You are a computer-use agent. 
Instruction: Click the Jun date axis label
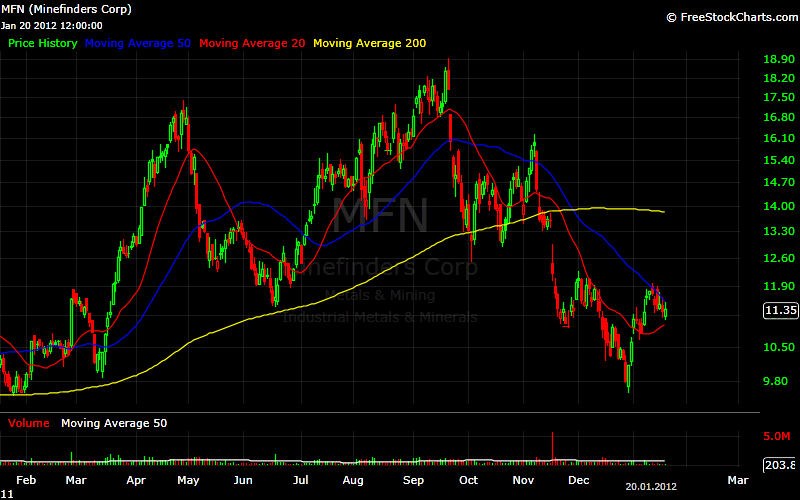pos(243,480)
